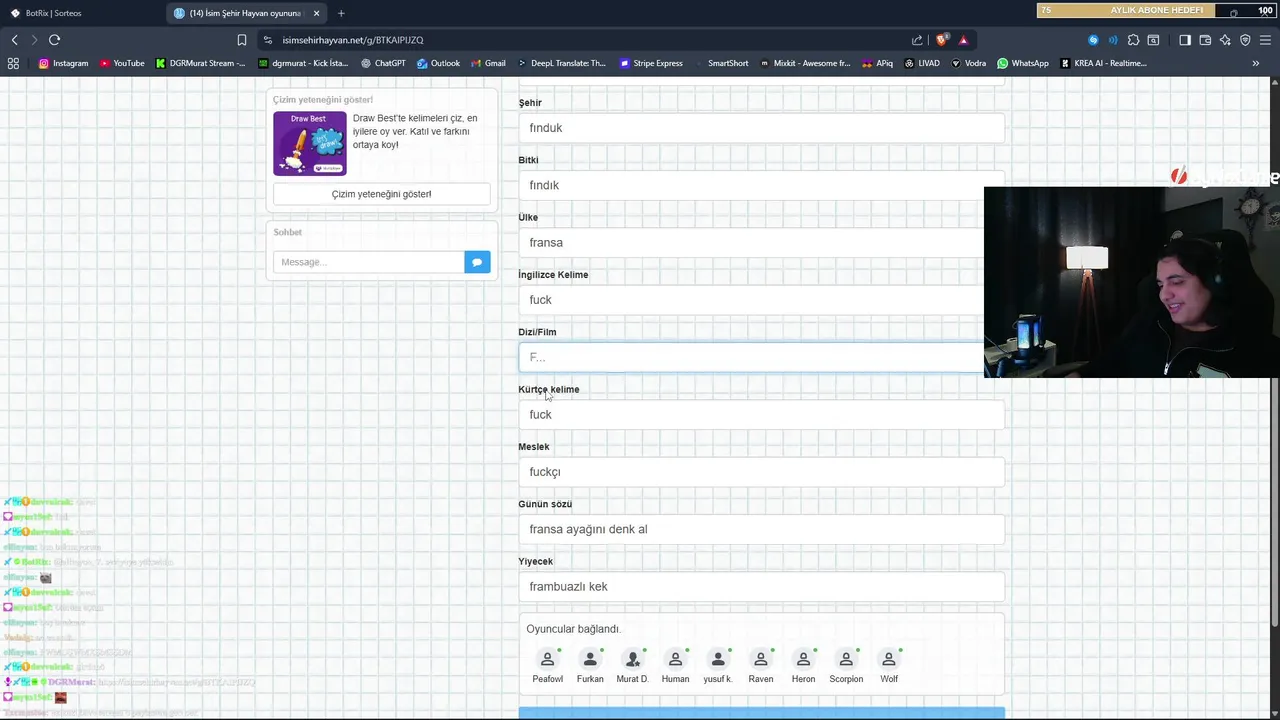
Task: Reload the page with the refresh icon
Action: coord(54,40)
